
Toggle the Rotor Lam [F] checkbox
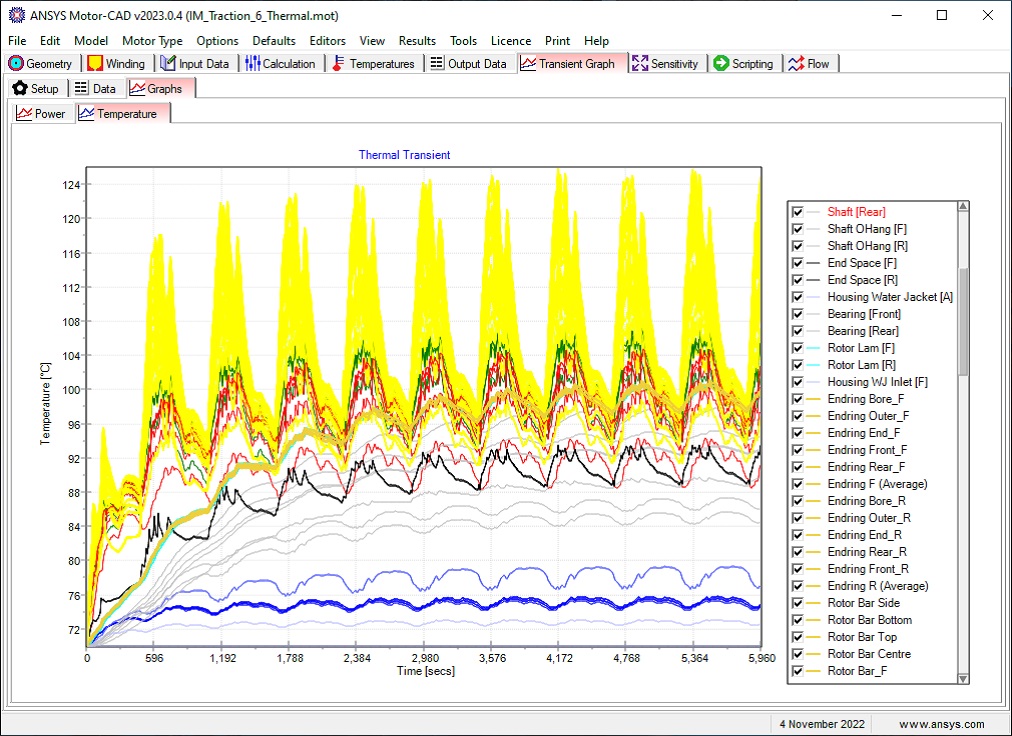pos(798,348)
